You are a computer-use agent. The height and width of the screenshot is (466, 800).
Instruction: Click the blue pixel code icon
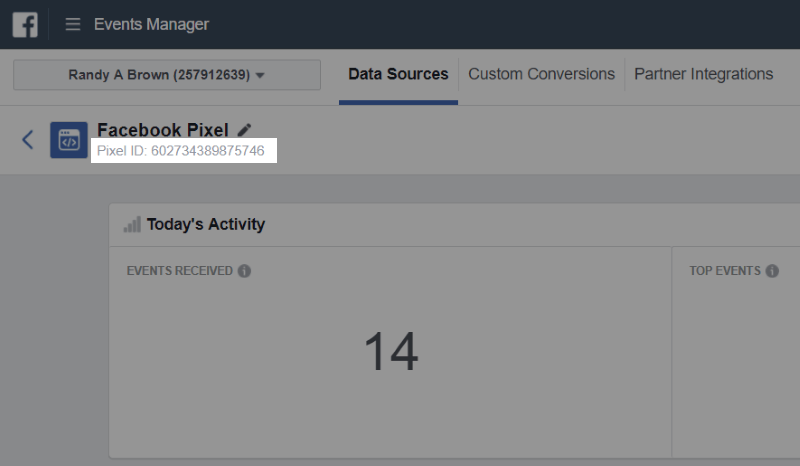[x=69, y=140]
